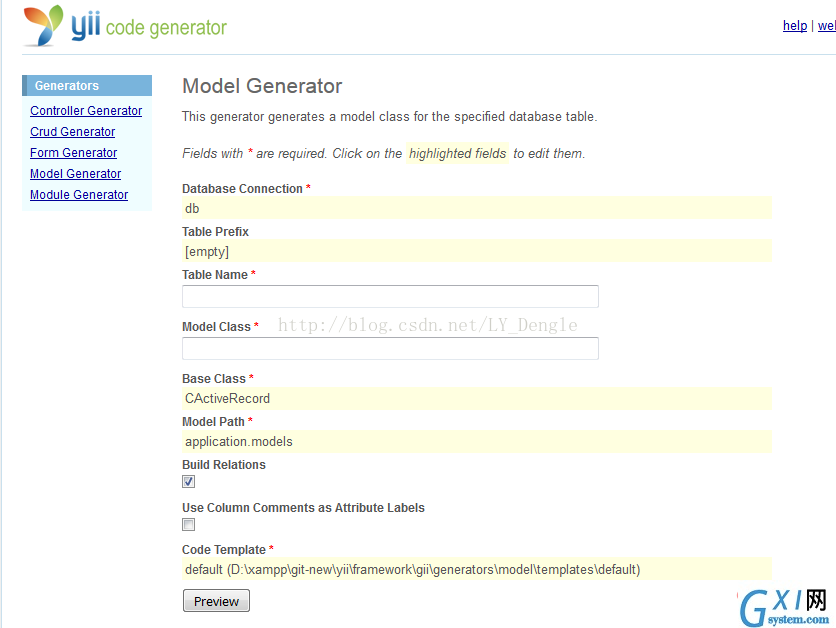
Task: Click the 'yii code generator' title text
Action: (x=149, y=27)
